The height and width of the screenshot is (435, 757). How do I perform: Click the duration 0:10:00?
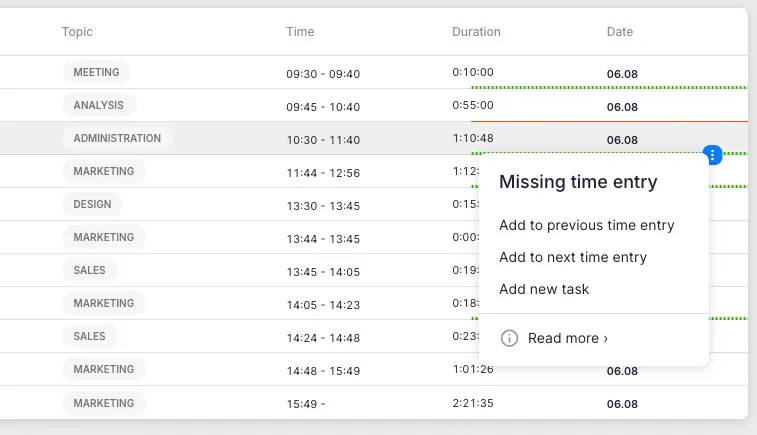tap(473, 72)
